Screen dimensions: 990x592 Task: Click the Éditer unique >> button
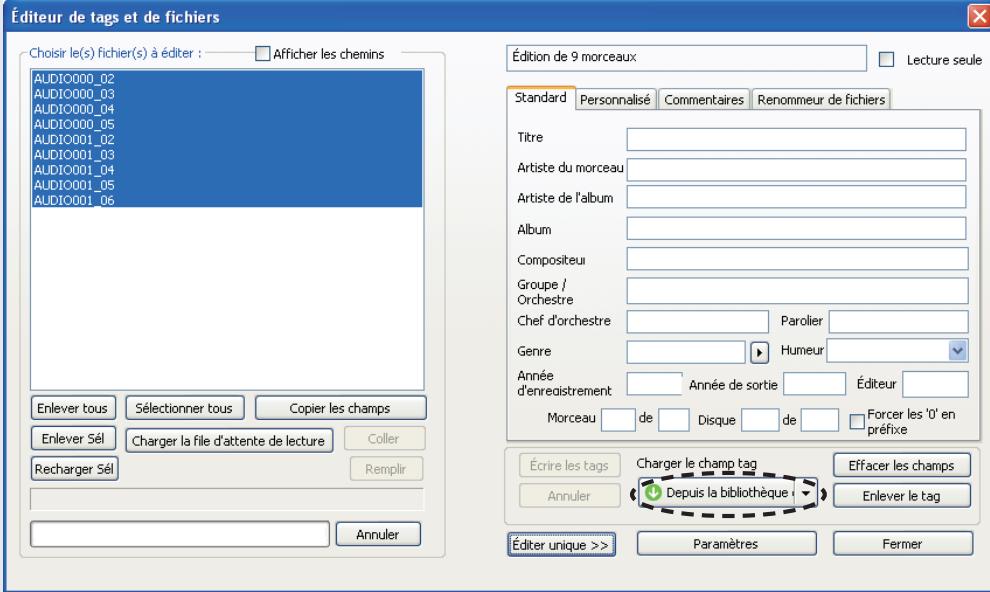tap(561, 545)
